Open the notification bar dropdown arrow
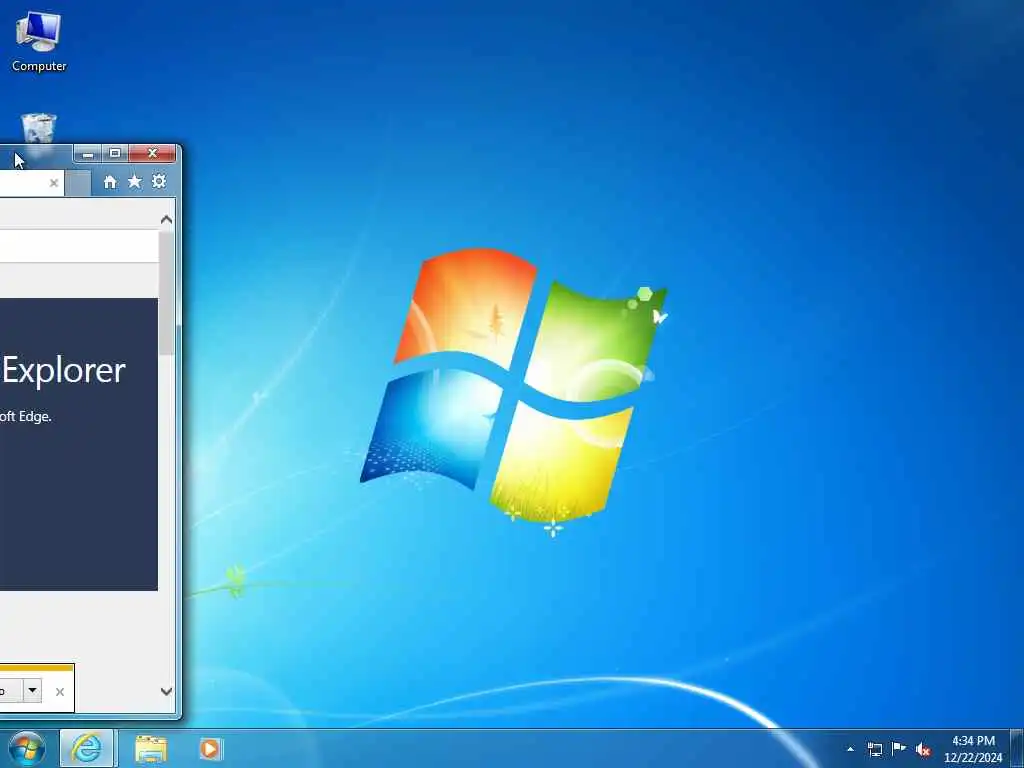 pyautogui.click(x=32, y=690)
